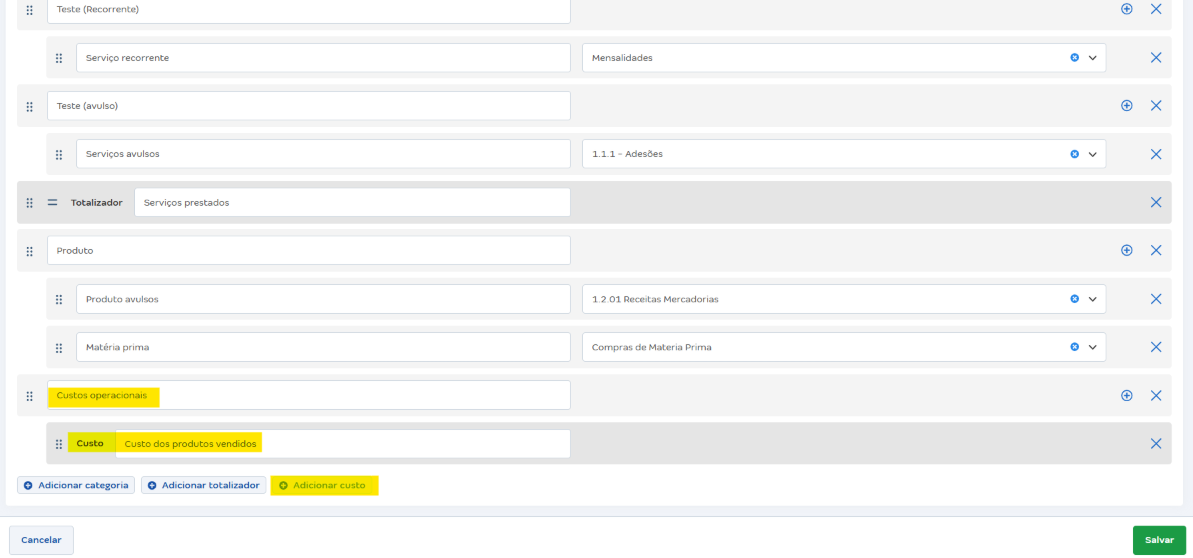Click drag handle of Totalizador row

click(30, 202)
